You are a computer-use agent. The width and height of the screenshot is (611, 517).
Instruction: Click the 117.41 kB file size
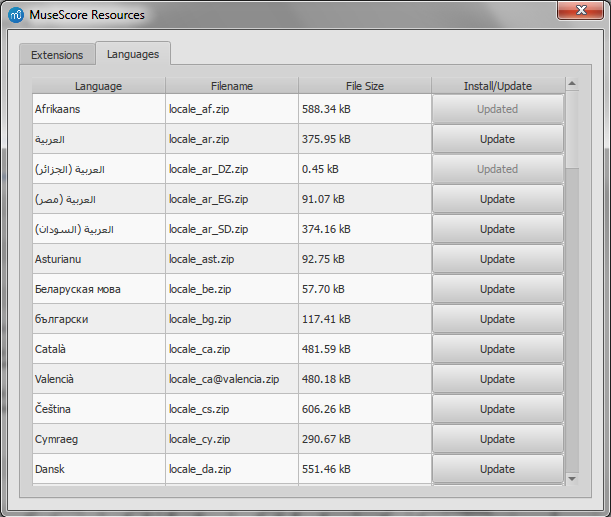click(x=326, y=319)
